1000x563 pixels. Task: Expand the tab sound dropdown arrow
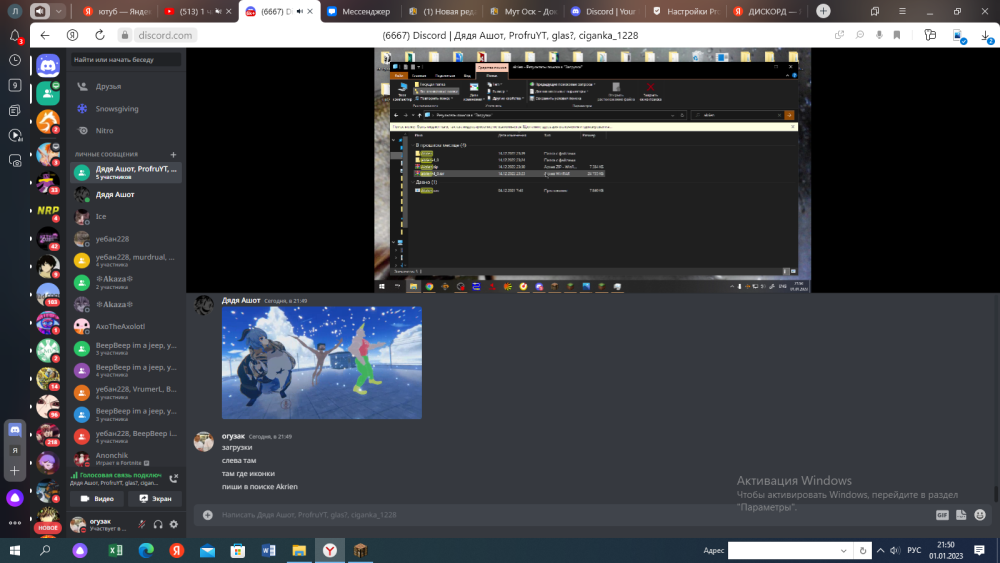[58, 11]
